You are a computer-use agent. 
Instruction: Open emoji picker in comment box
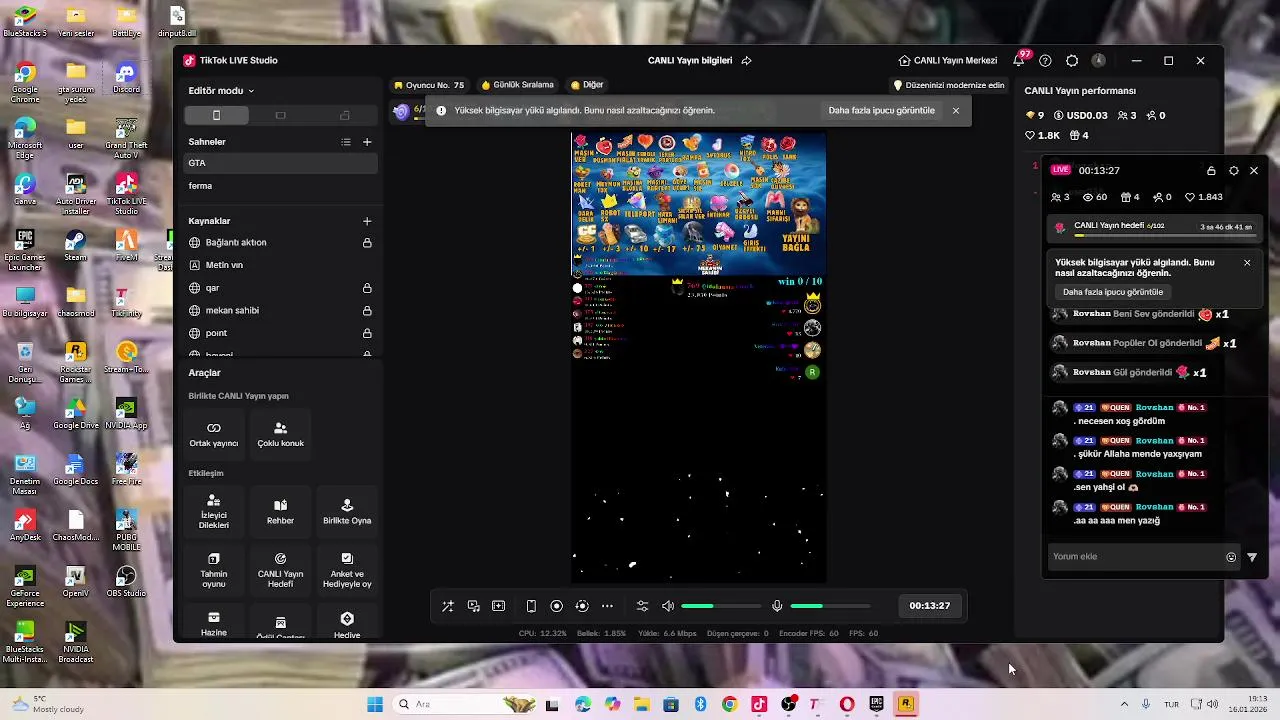(x=1231, y=557)
